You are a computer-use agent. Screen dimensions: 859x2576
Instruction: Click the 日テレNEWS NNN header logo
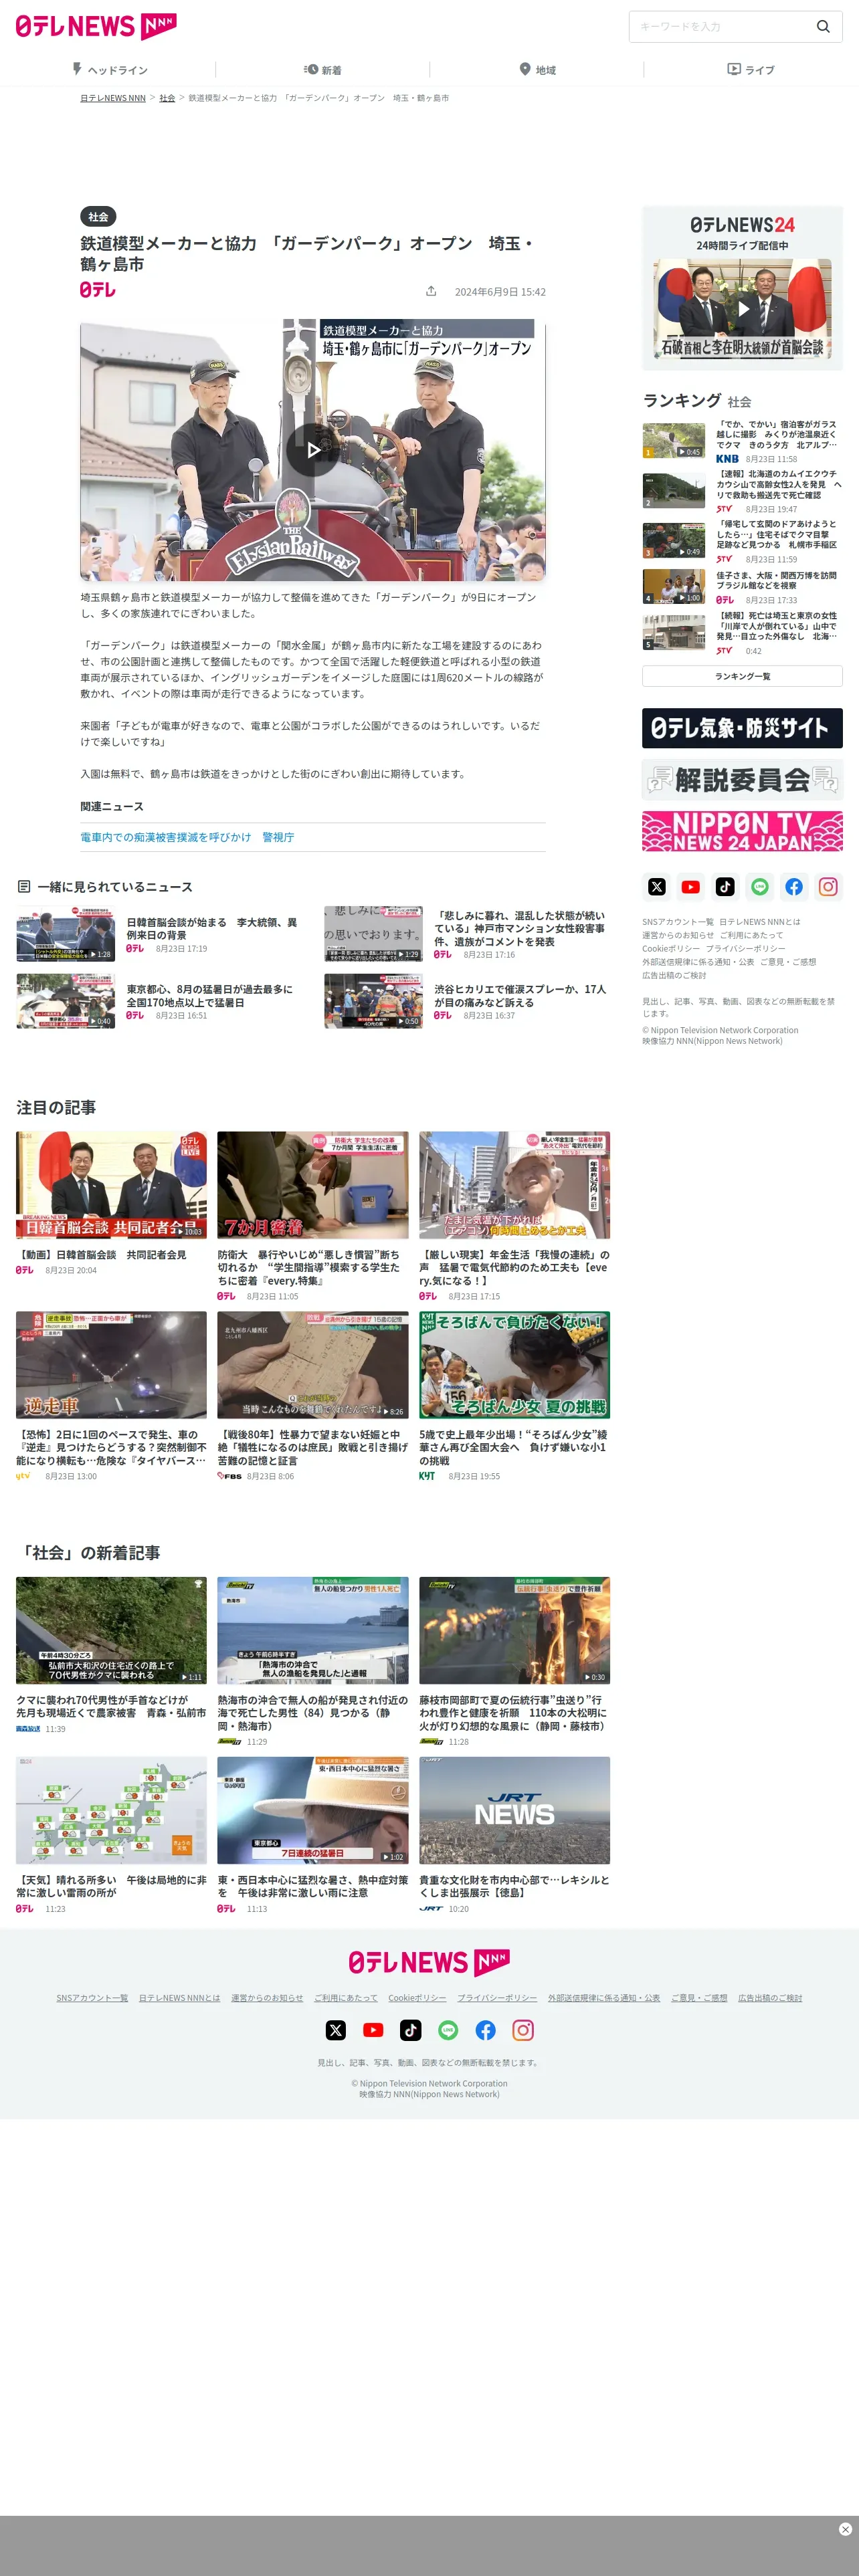point(96,26)
